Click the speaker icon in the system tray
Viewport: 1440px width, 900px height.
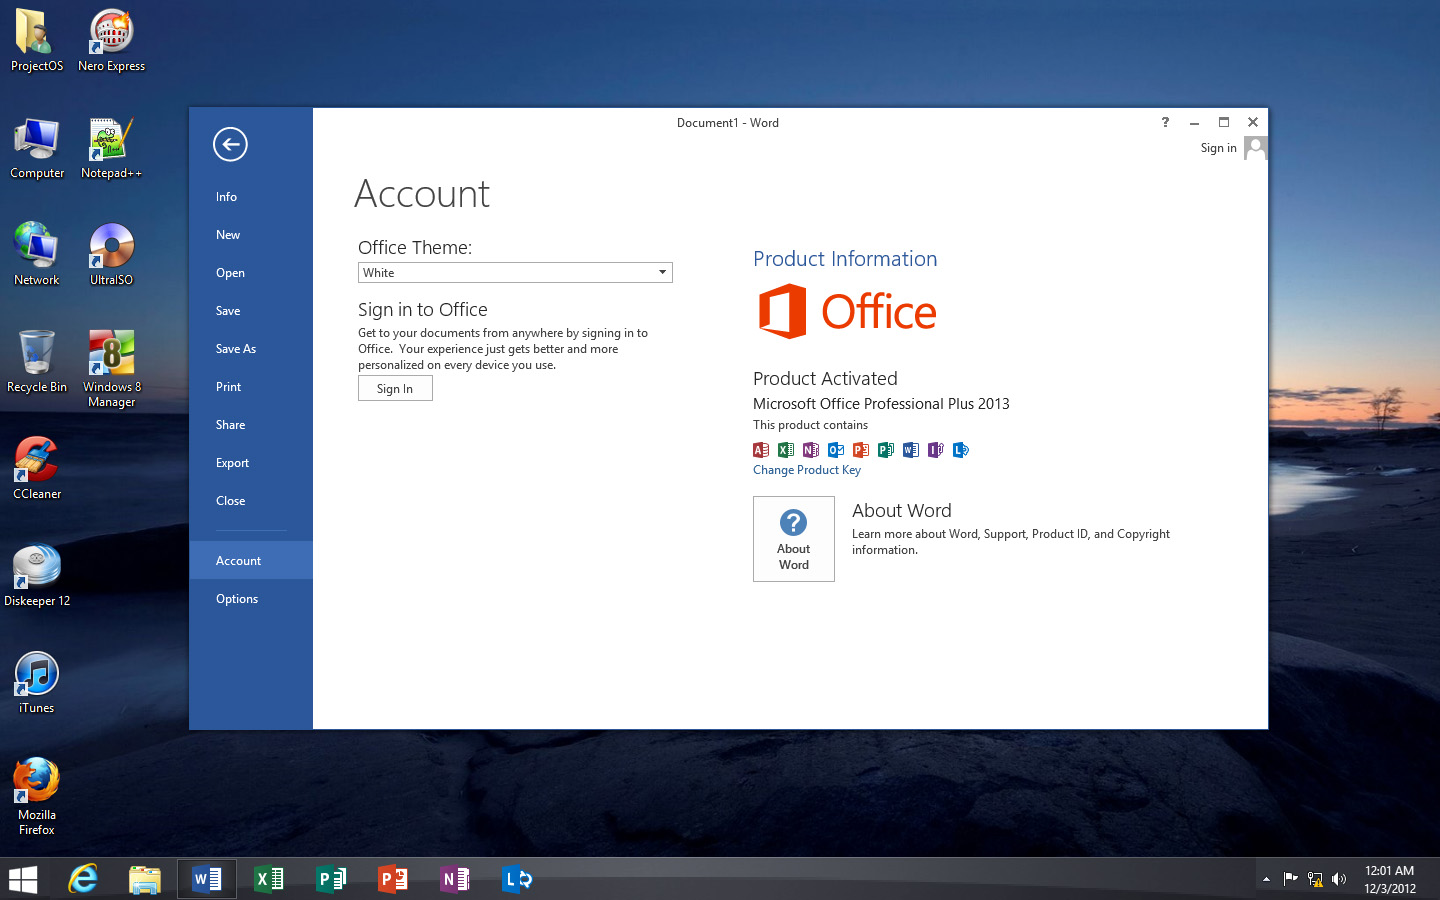1339,879
